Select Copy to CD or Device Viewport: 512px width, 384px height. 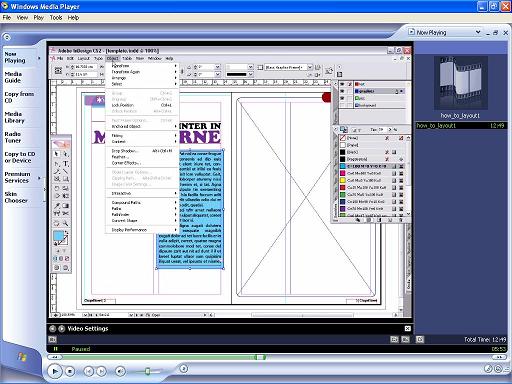point(20,157)
